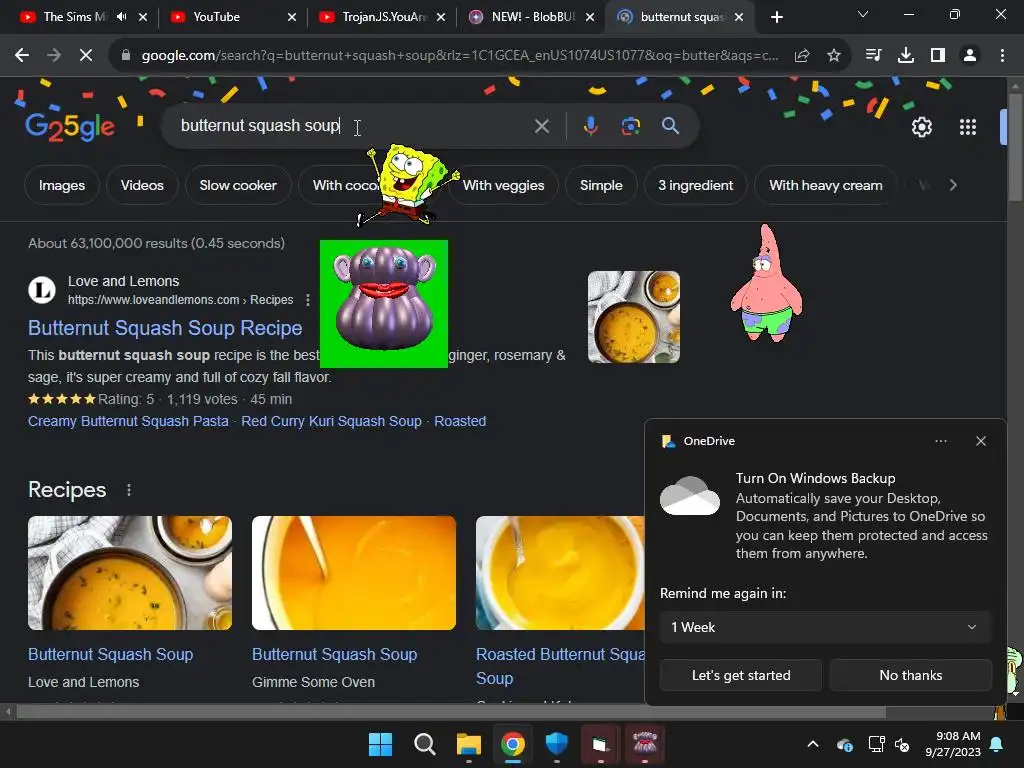The height and width of the screenshot is (768, 1024).
Task: Click the page vertical scrollbar
Action: 1014,148
